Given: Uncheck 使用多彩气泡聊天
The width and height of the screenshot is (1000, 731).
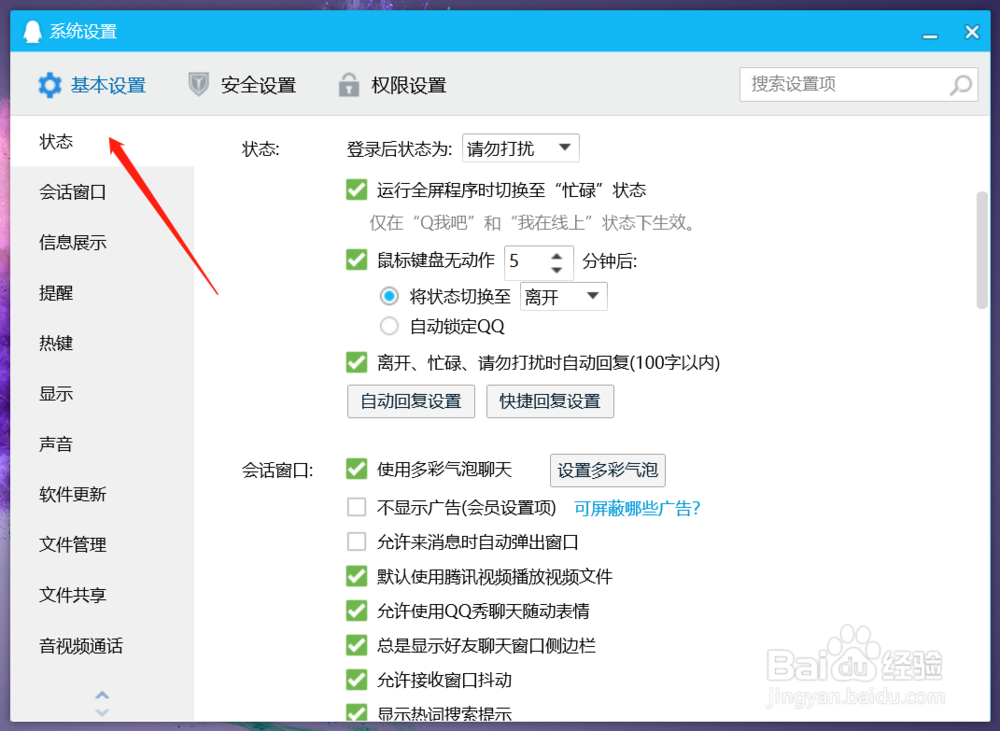Looking at the screenshot, I should [356, 468].
